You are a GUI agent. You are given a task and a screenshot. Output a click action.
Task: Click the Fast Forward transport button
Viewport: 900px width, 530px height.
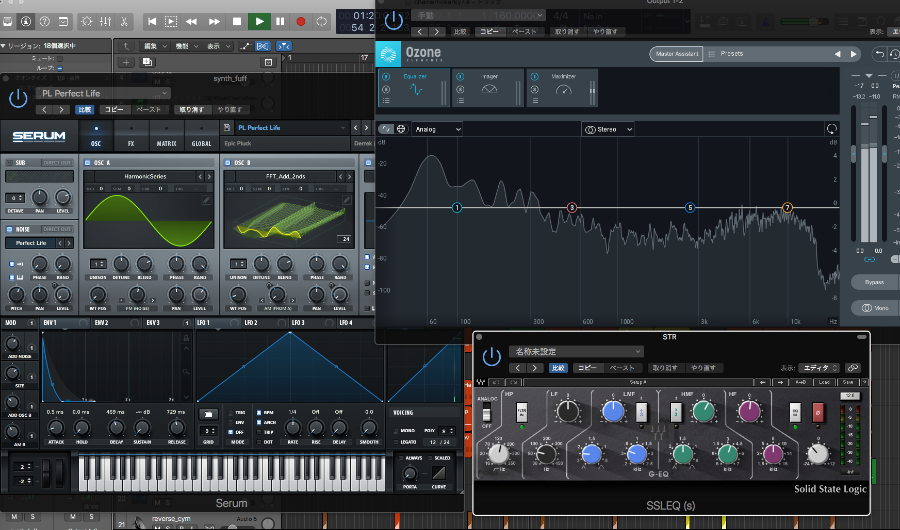tap(214, 21)
